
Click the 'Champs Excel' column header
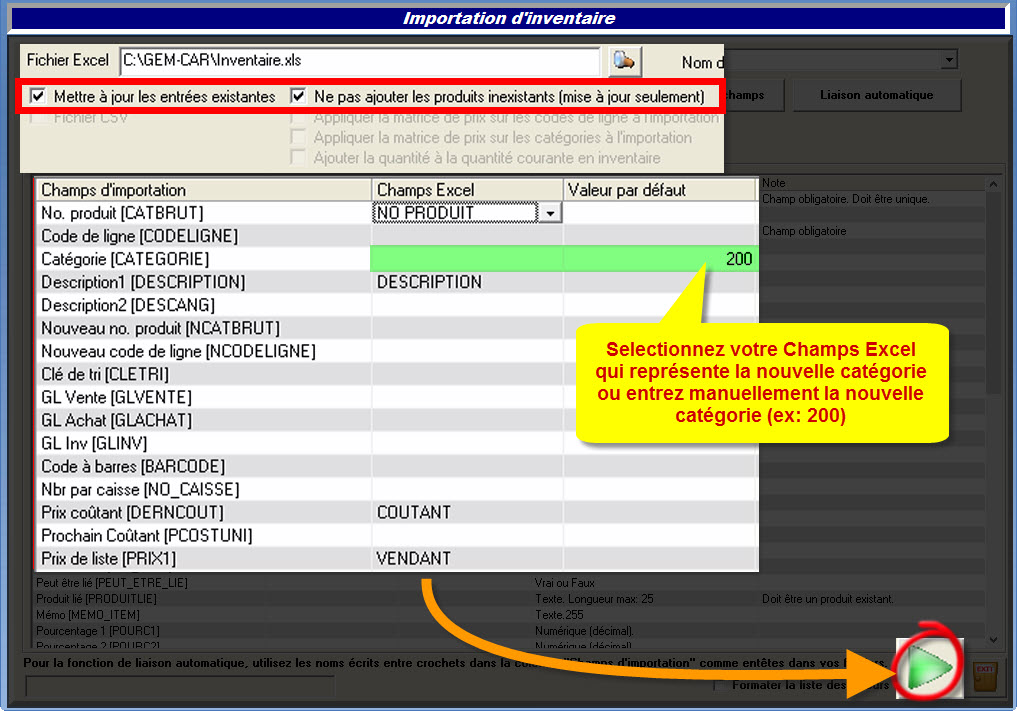click(467, 190)
